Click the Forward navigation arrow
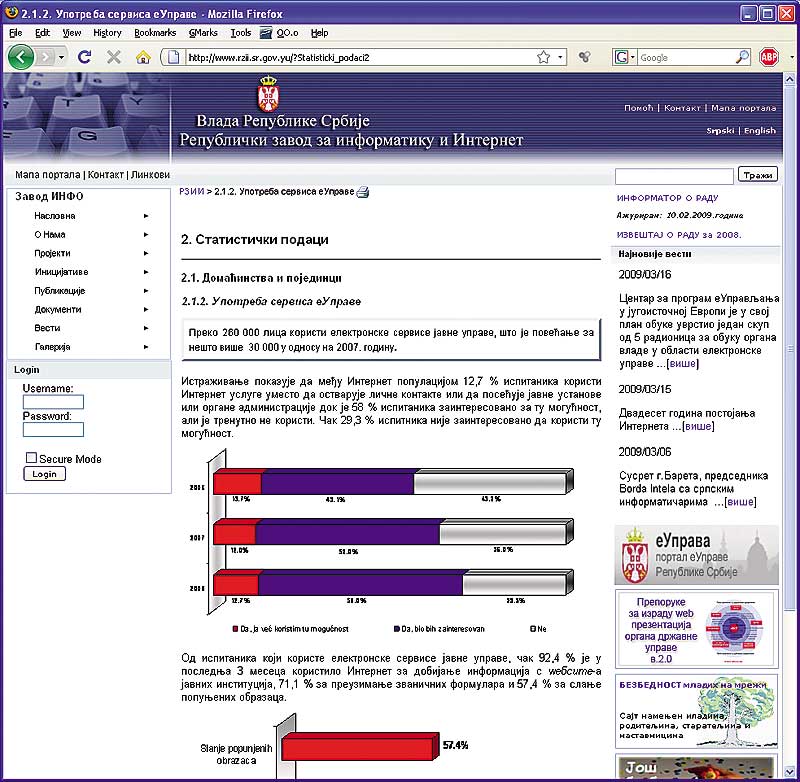 point(45,57)
